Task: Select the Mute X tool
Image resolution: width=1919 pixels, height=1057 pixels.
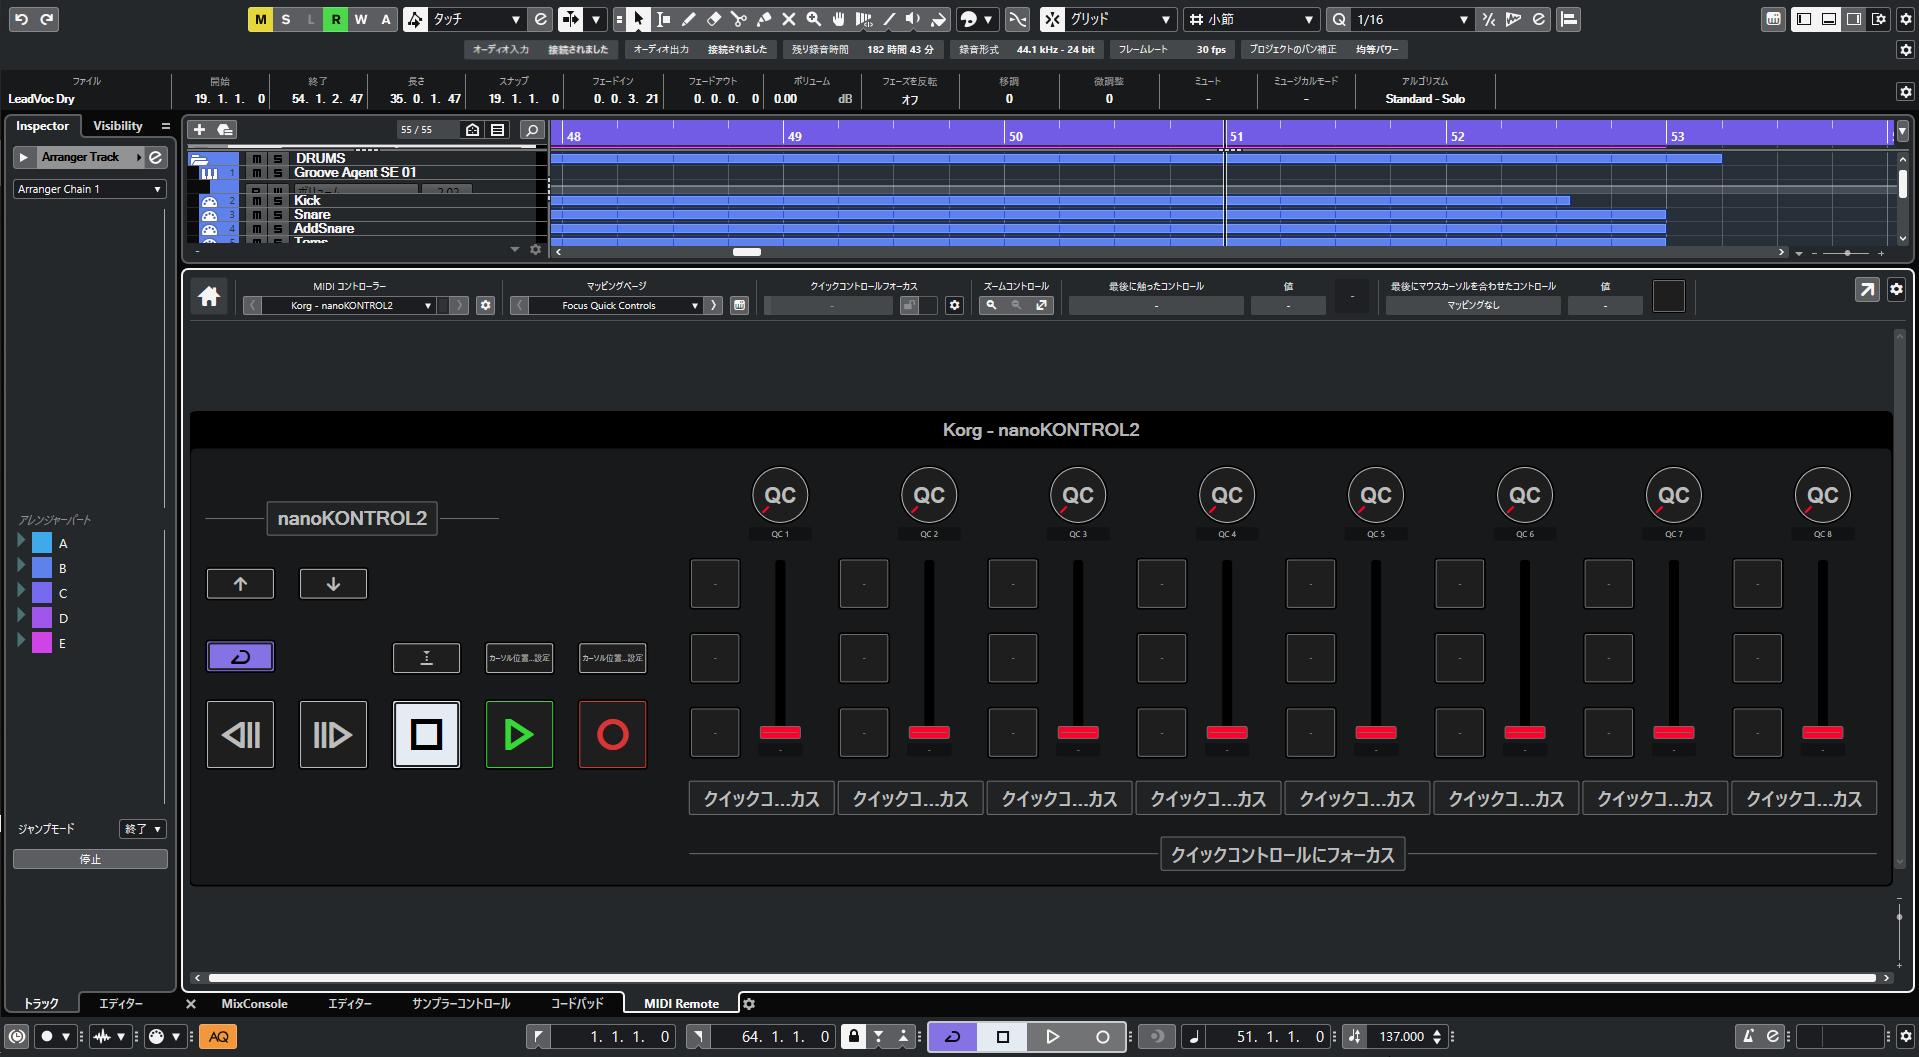Action: tap(789, 19)
